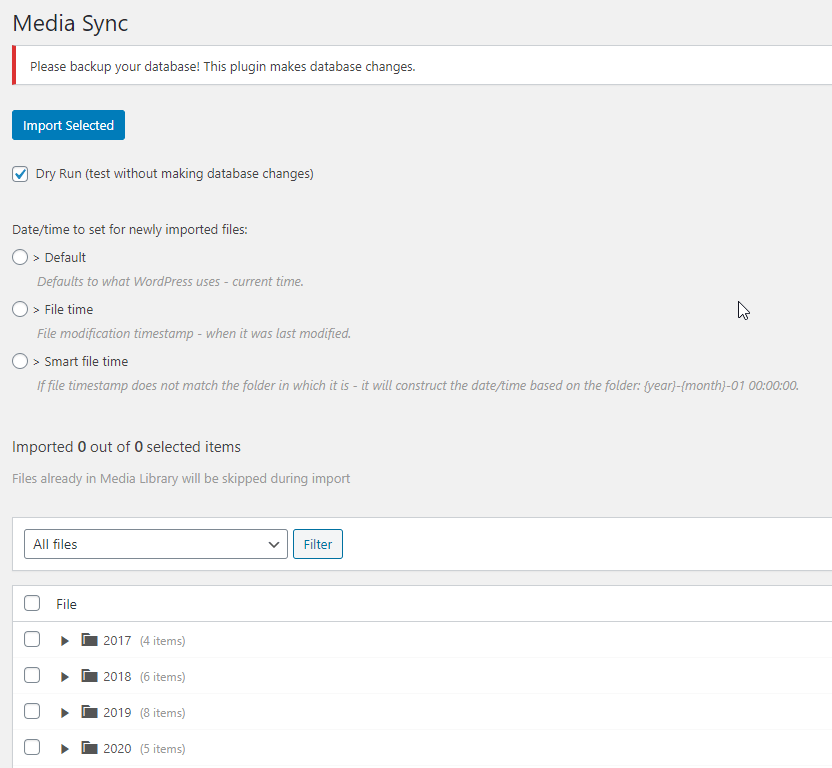Click the 2020 folder icon

pos(90,748)
